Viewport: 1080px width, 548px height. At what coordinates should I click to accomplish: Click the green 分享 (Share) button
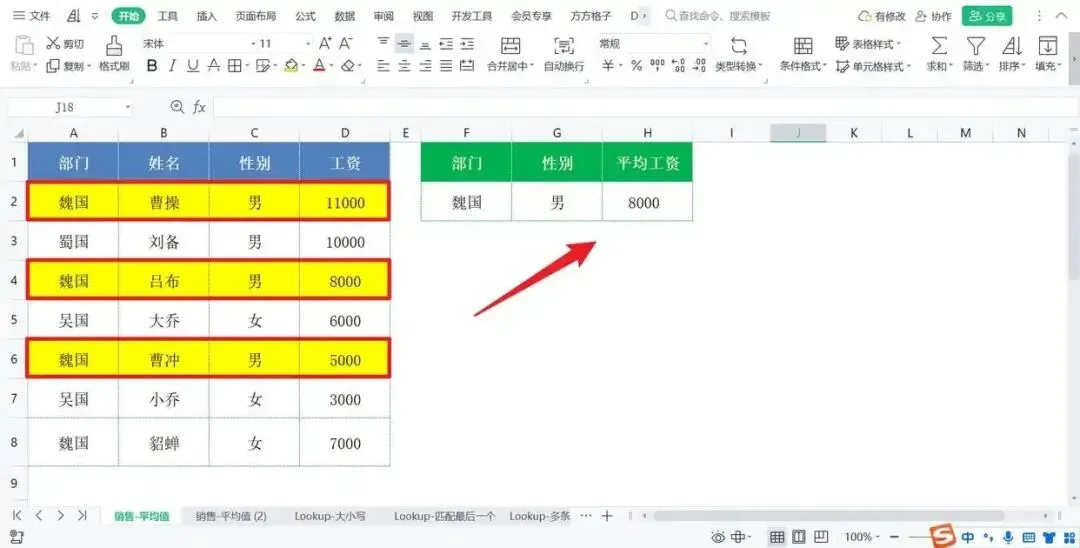[x=987, y=16]
